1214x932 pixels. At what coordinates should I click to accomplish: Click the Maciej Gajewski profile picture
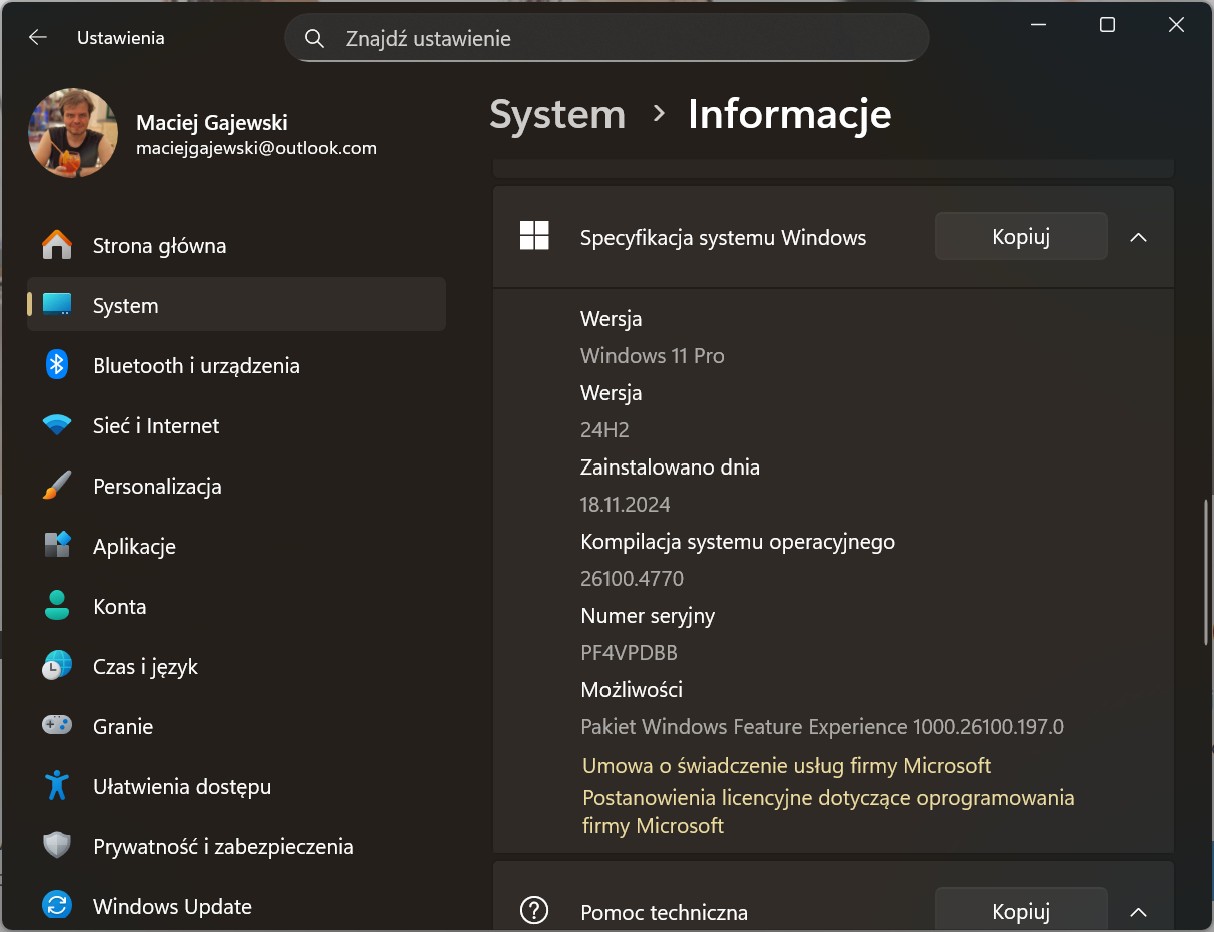click(73, 133)
